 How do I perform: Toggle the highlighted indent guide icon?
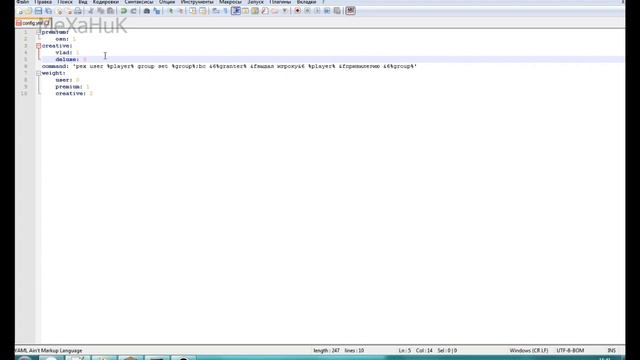click(x=237, y=11)
